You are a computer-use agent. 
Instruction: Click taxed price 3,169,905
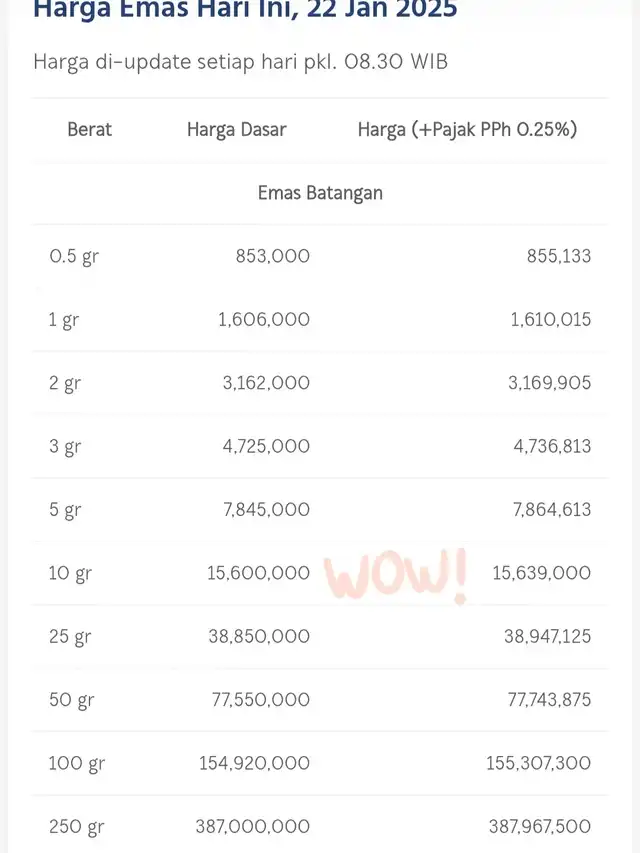[550, 383]
